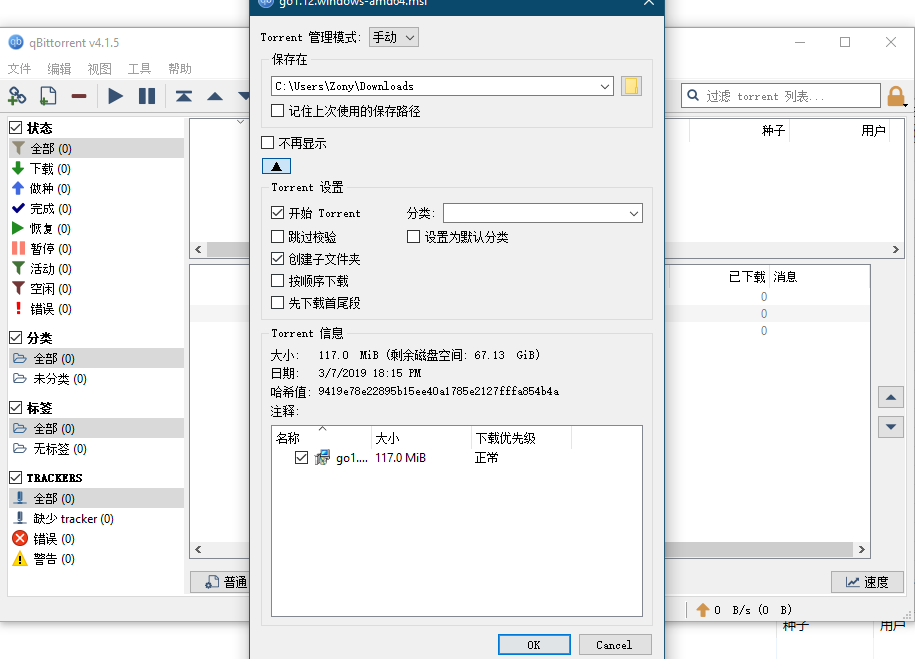Click the 种子 column header
The image size is (915, 659).
(740, 131)
